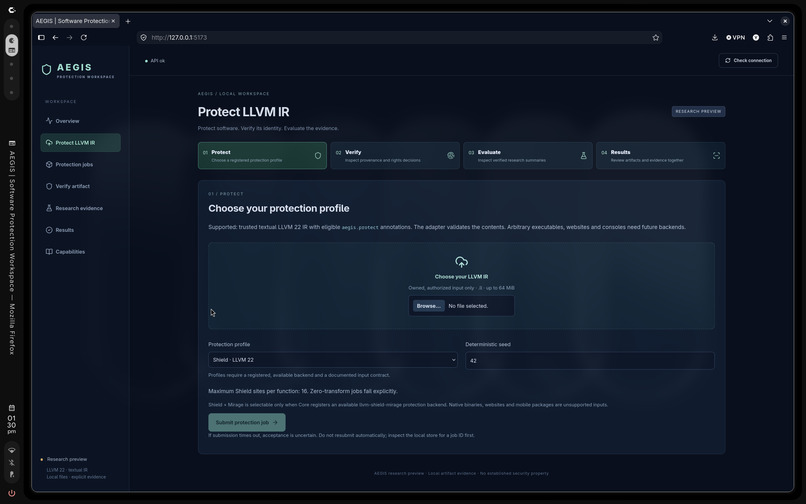Click the Results check-circle icon
The width and height of the screenshot is (806, 504).
pos(49,230)
